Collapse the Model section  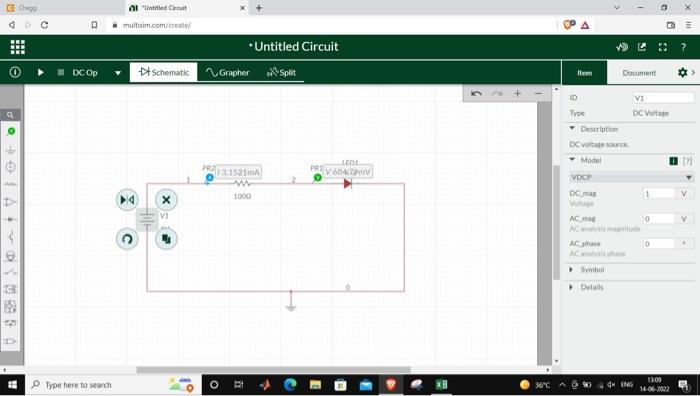point(572,160)
